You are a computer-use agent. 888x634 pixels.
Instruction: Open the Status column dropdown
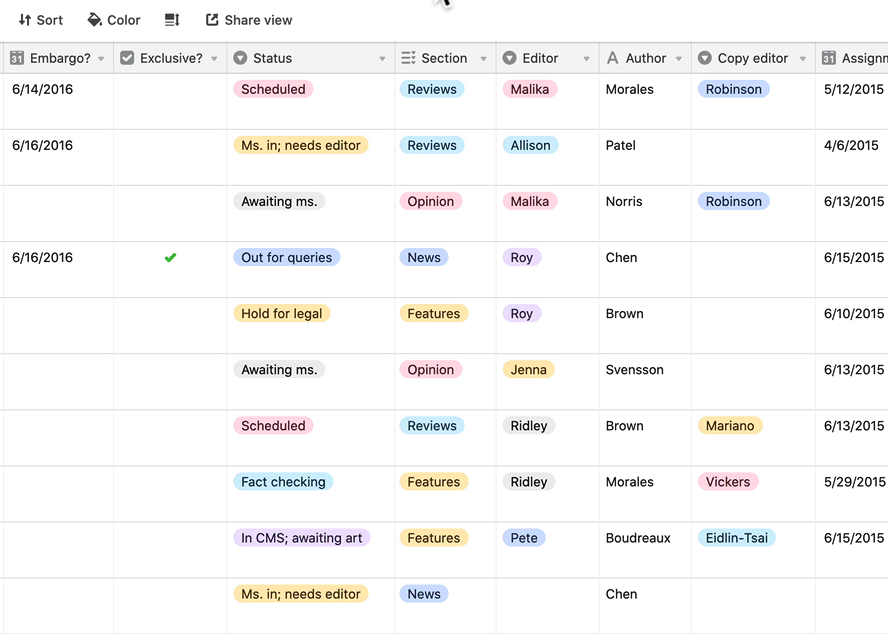pos(381,58)
